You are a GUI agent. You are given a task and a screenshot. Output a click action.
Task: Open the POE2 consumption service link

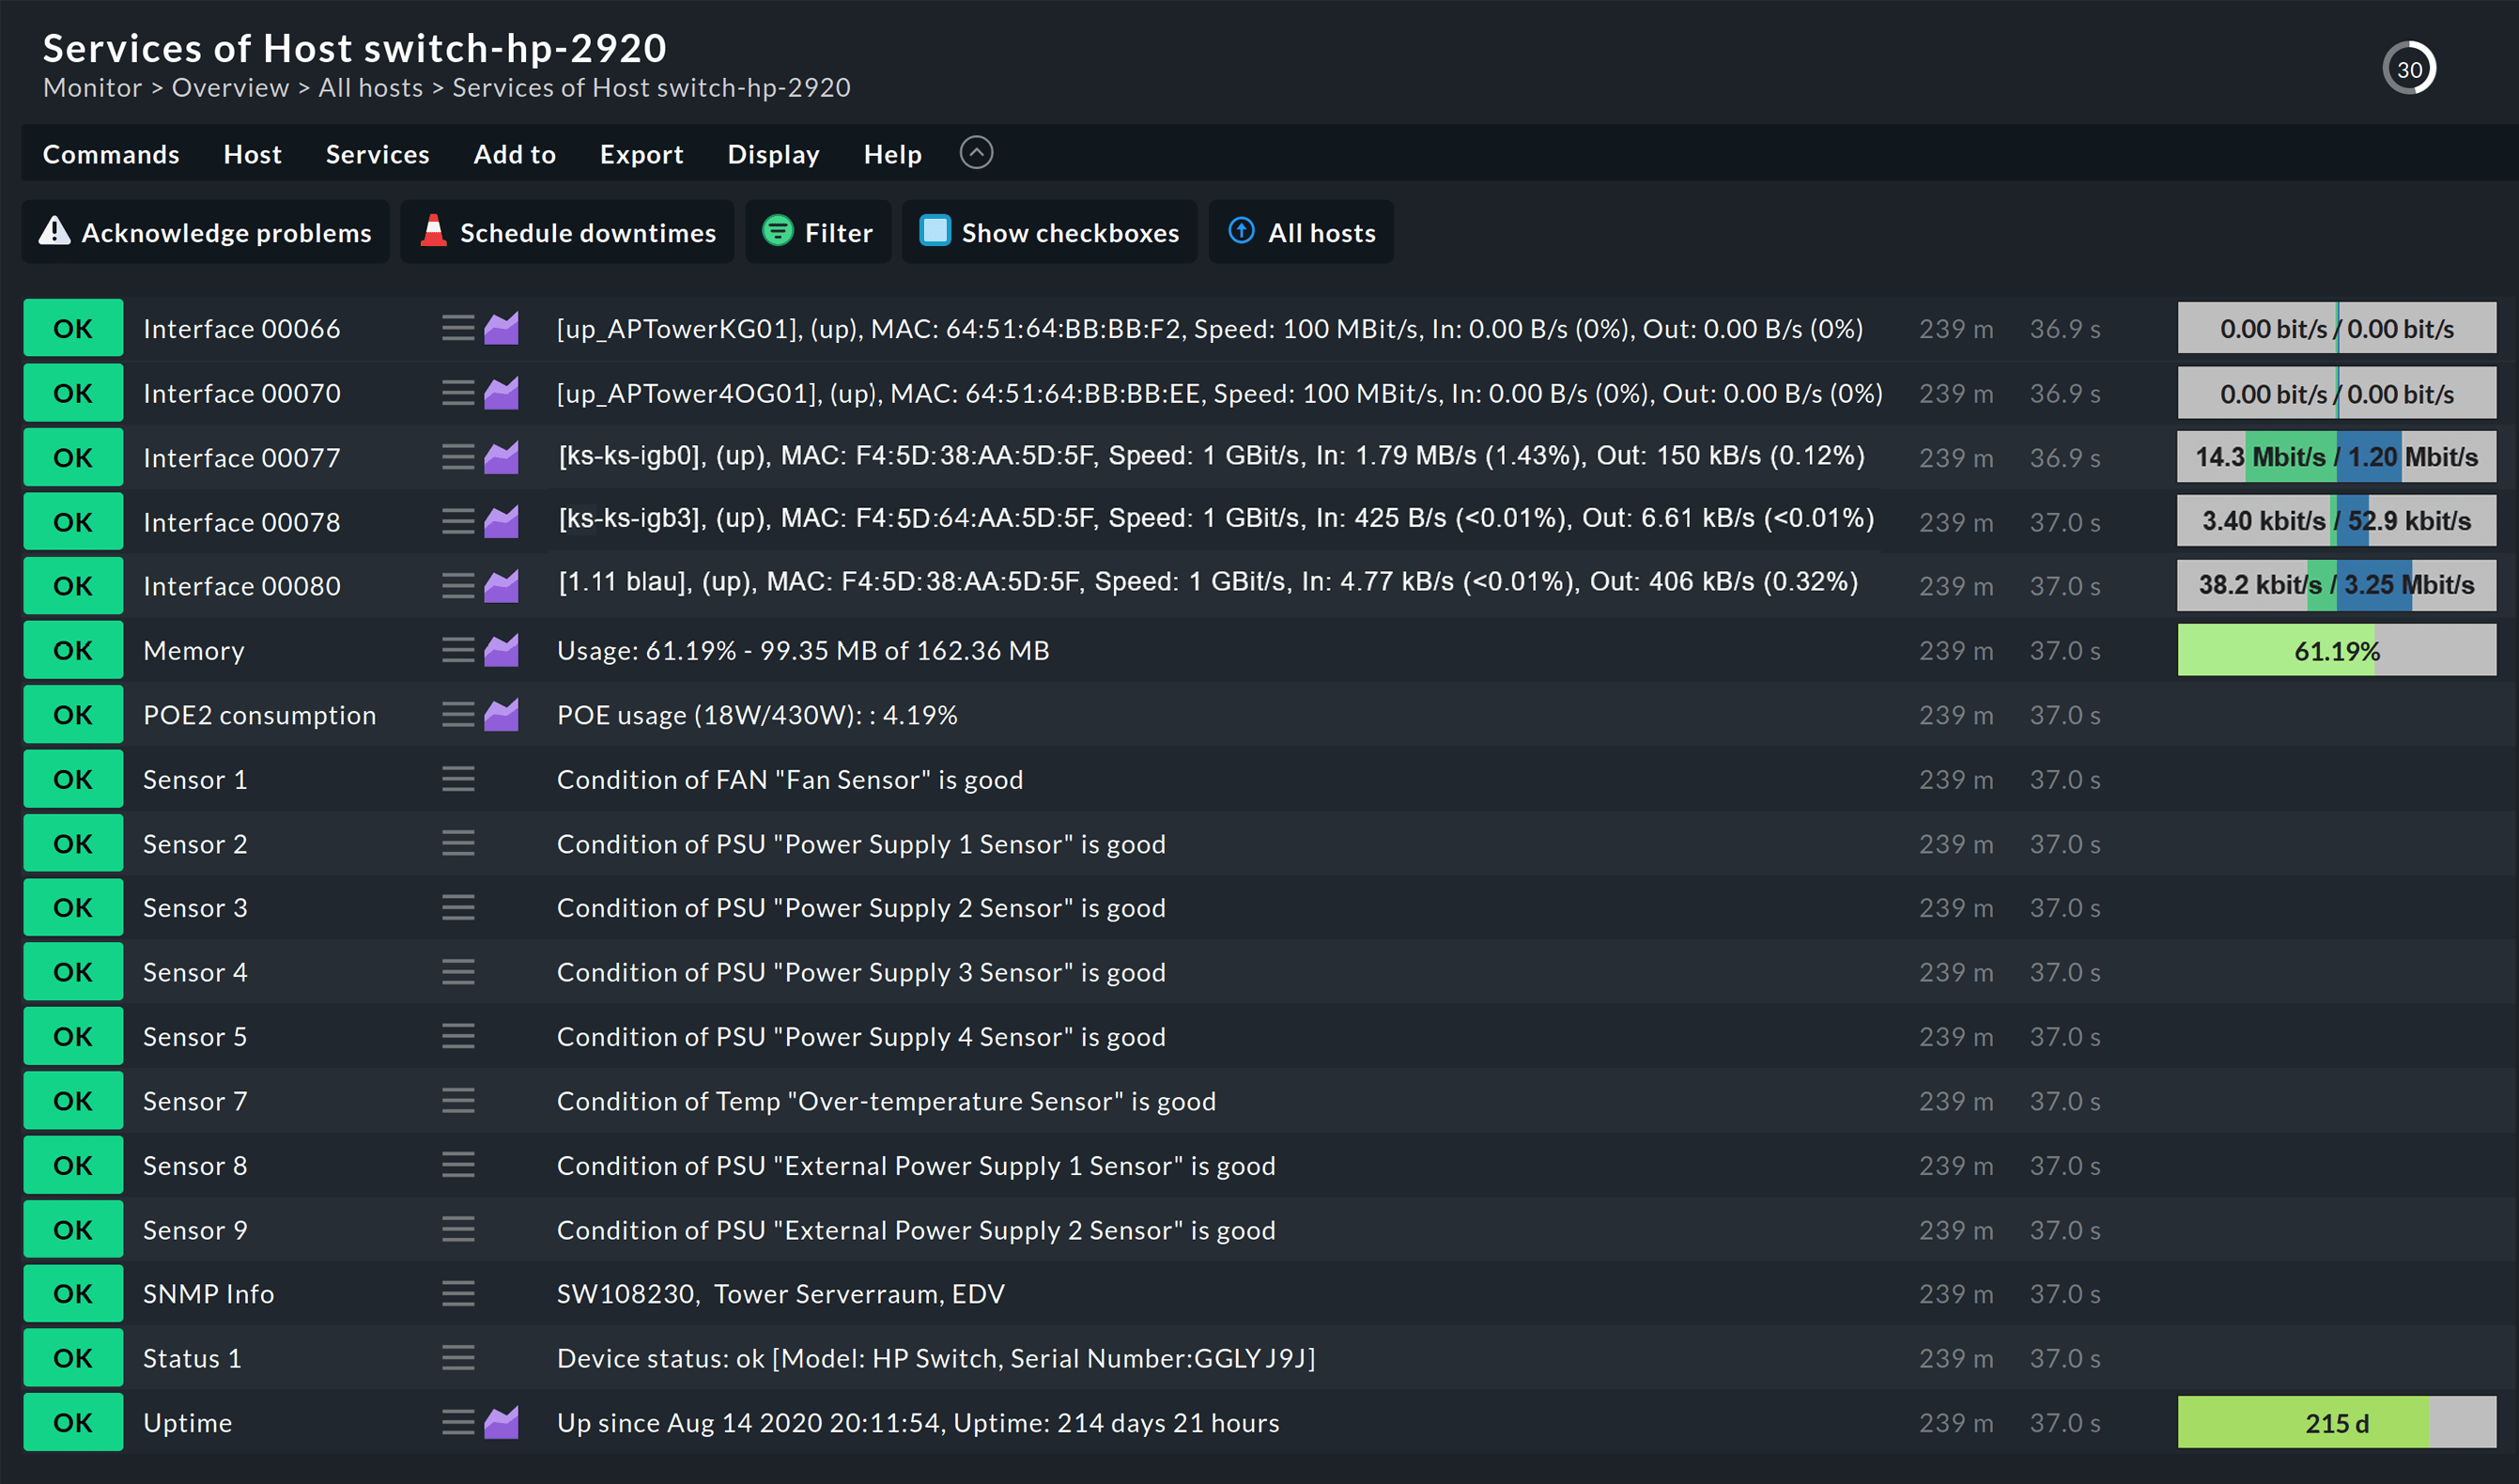[x=260, y=715]
